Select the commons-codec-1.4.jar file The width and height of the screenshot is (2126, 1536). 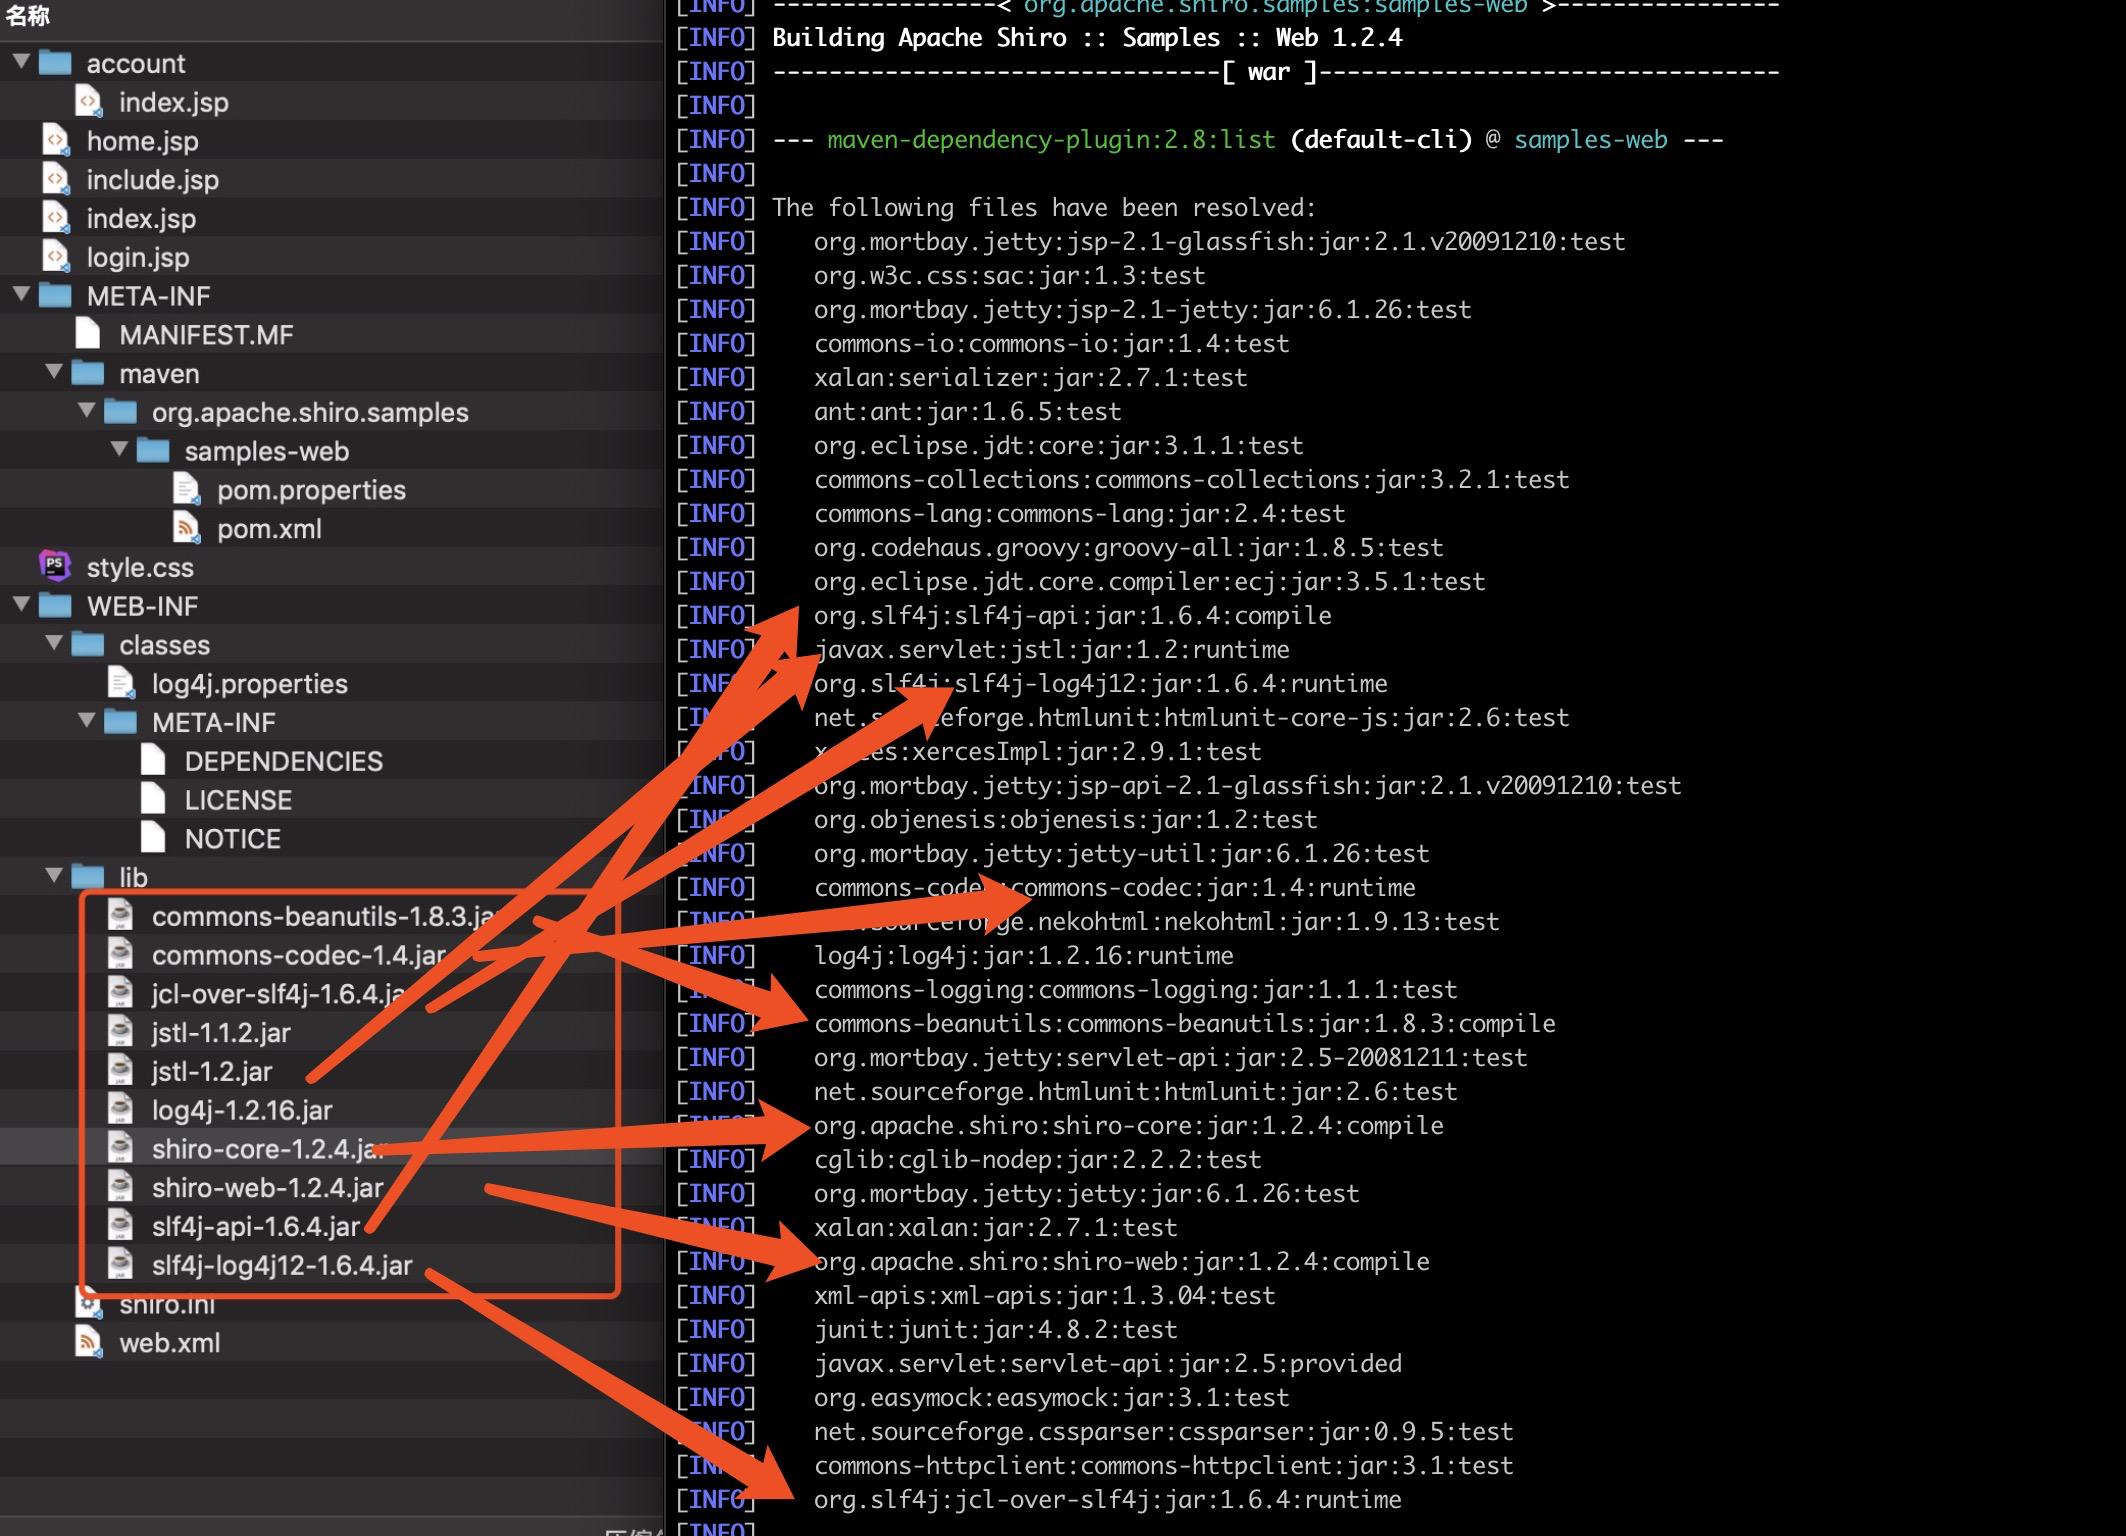point(332,955)
